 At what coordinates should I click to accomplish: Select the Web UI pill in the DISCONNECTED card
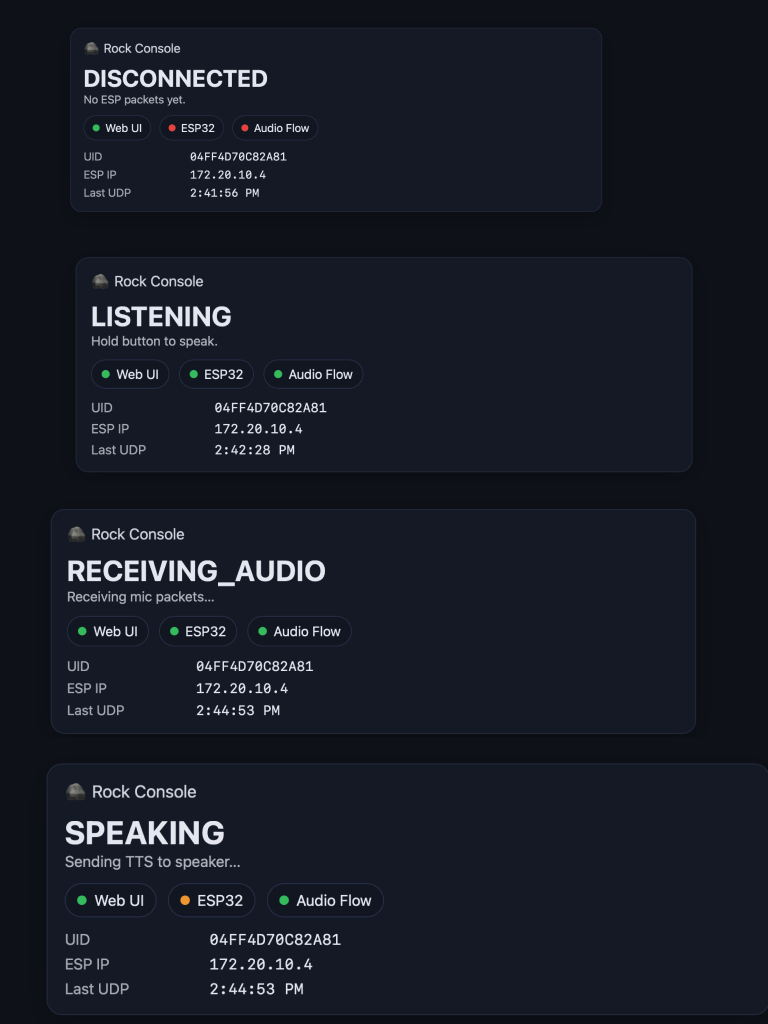116,128
